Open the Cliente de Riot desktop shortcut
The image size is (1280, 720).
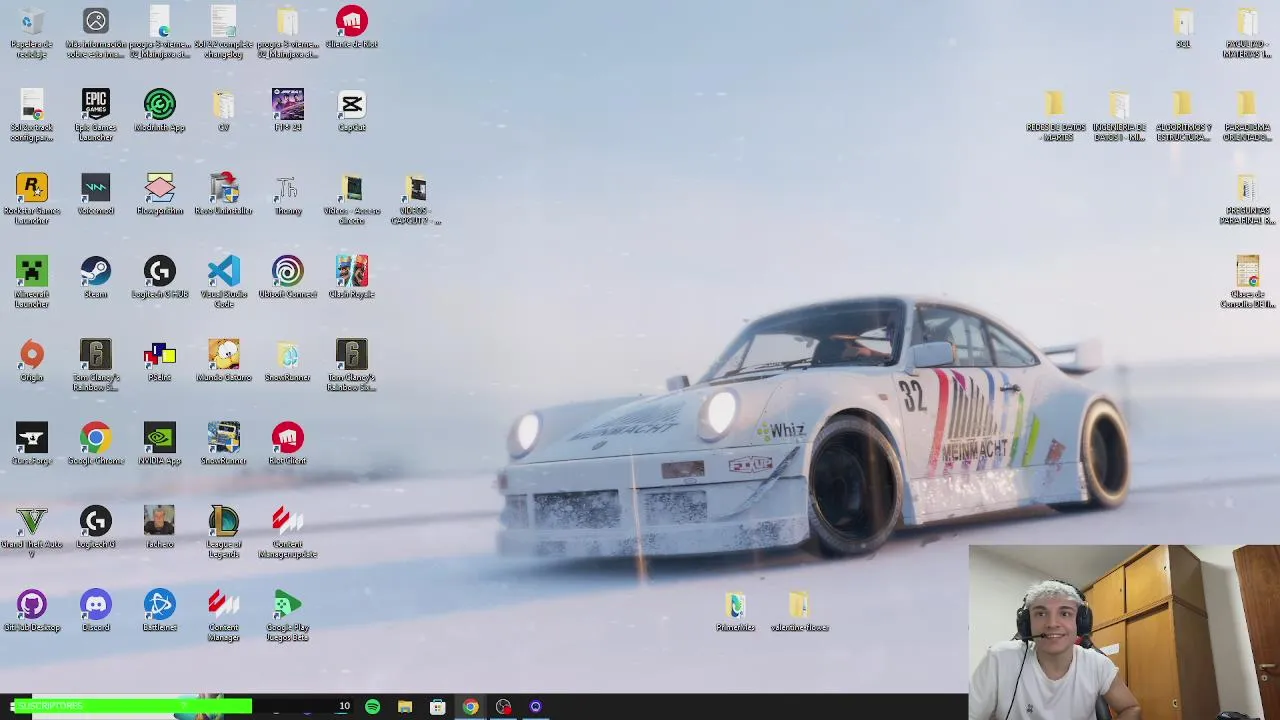(x=351, y=28)
